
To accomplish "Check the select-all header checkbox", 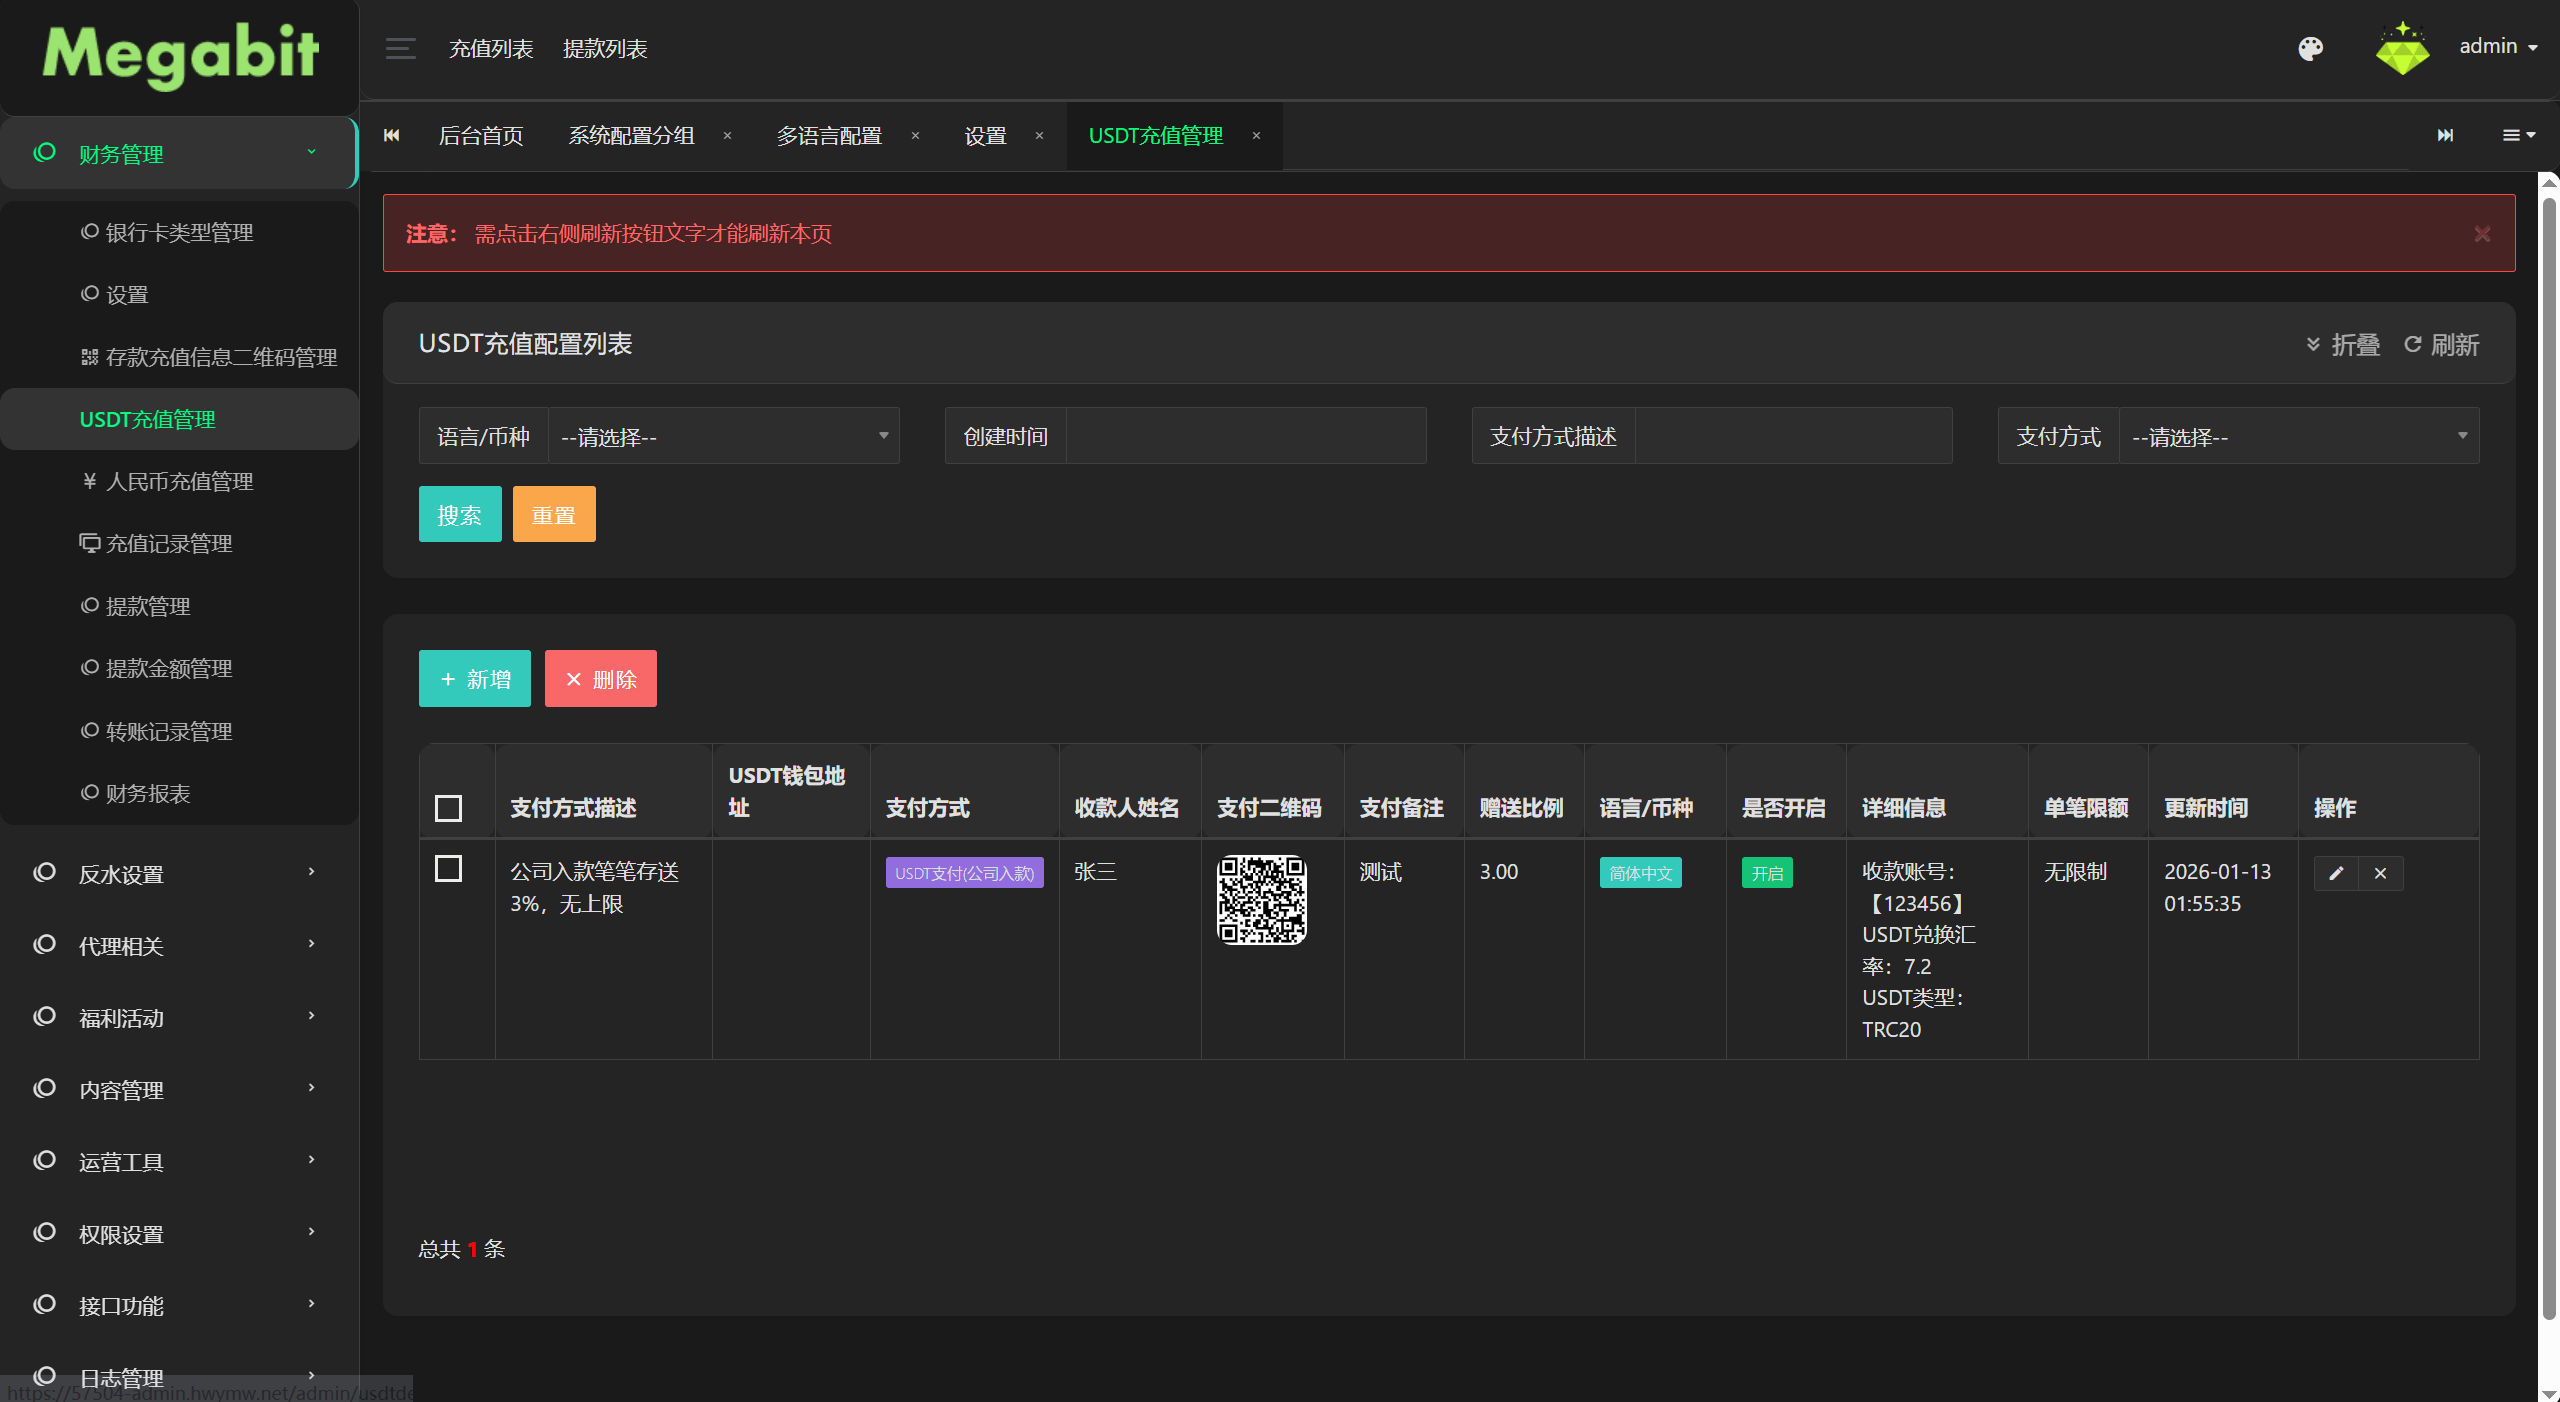I will pyautogui.click(x=448, y=807).
